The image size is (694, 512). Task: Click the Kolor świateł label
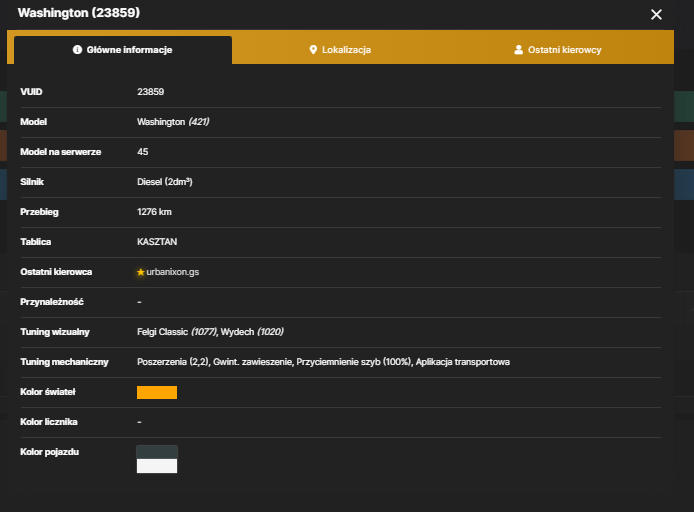pyautogui.click(x=48, y=392)
